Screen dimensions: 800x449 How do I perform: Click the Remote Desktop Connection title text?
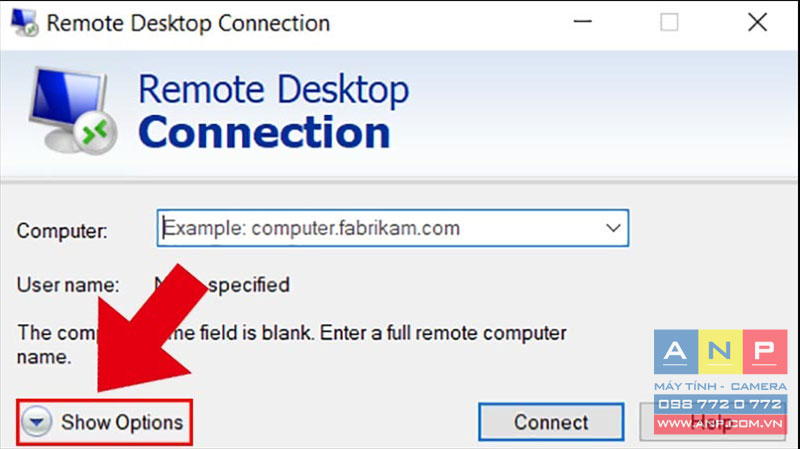[x=188, y=23]
